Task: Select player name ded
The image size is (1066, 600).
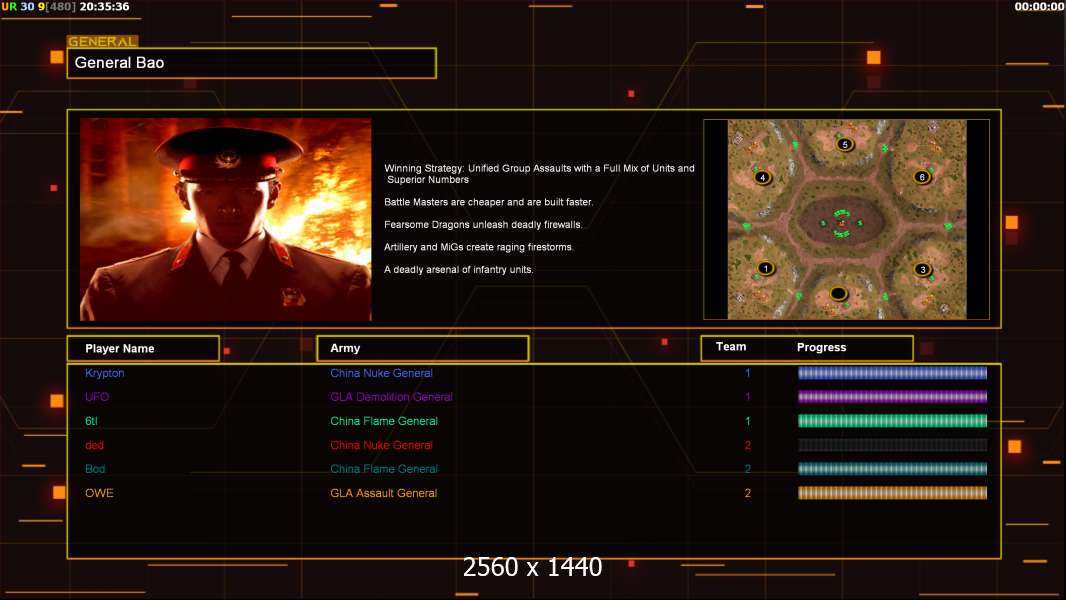Action: point(94,445)
